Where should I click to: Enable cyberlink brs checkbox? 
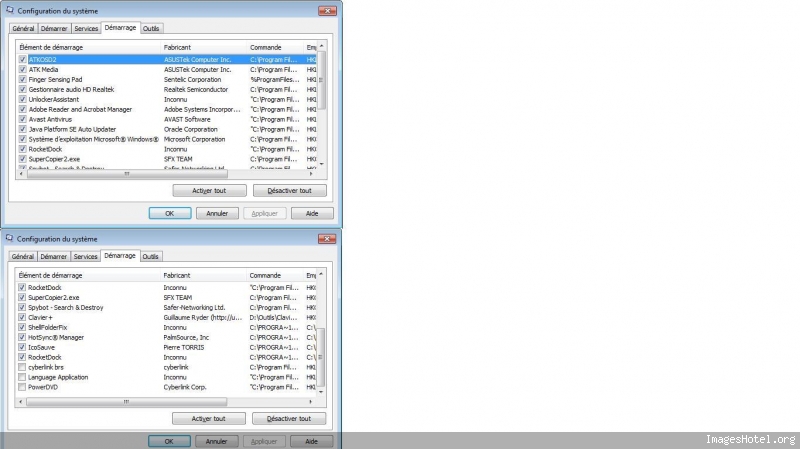pyautogui.click(x=22, y=367)
